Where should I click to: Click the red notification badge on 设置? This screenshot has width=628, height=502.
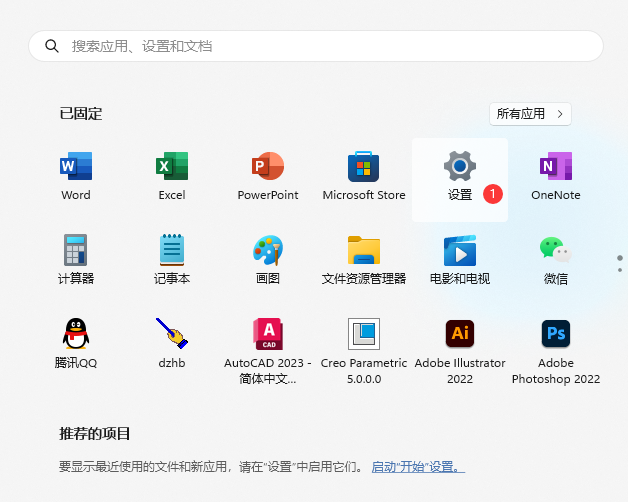click(493, 194)
